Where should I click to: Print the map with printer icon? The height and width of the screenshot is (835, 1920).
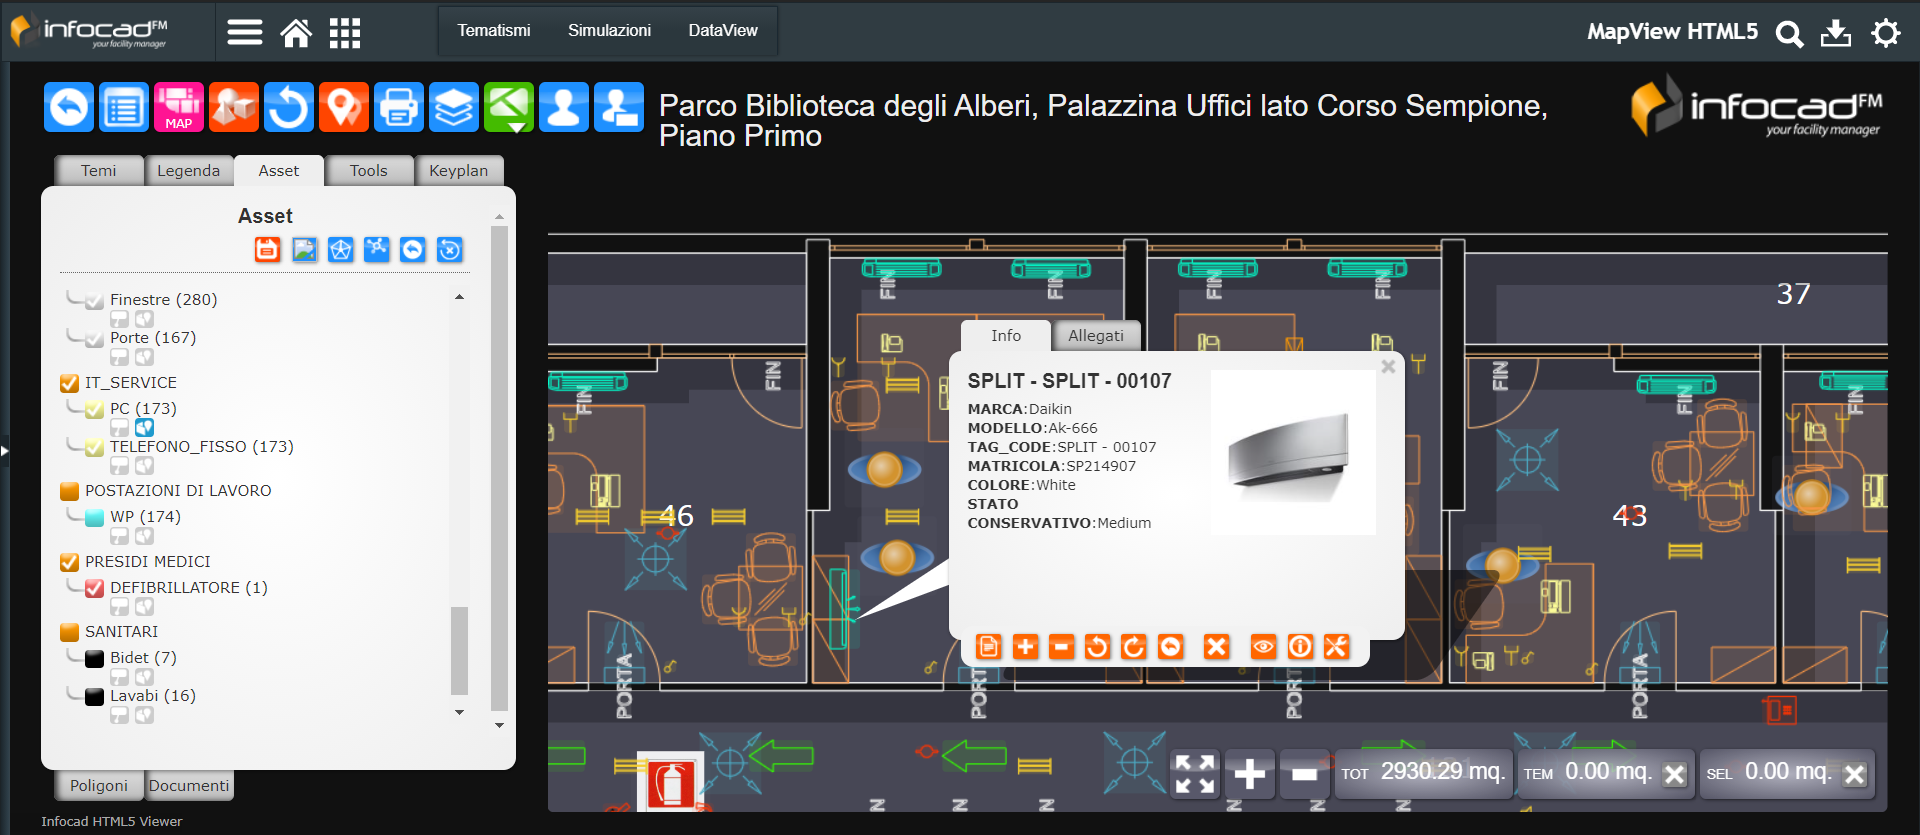coord(399,107)
